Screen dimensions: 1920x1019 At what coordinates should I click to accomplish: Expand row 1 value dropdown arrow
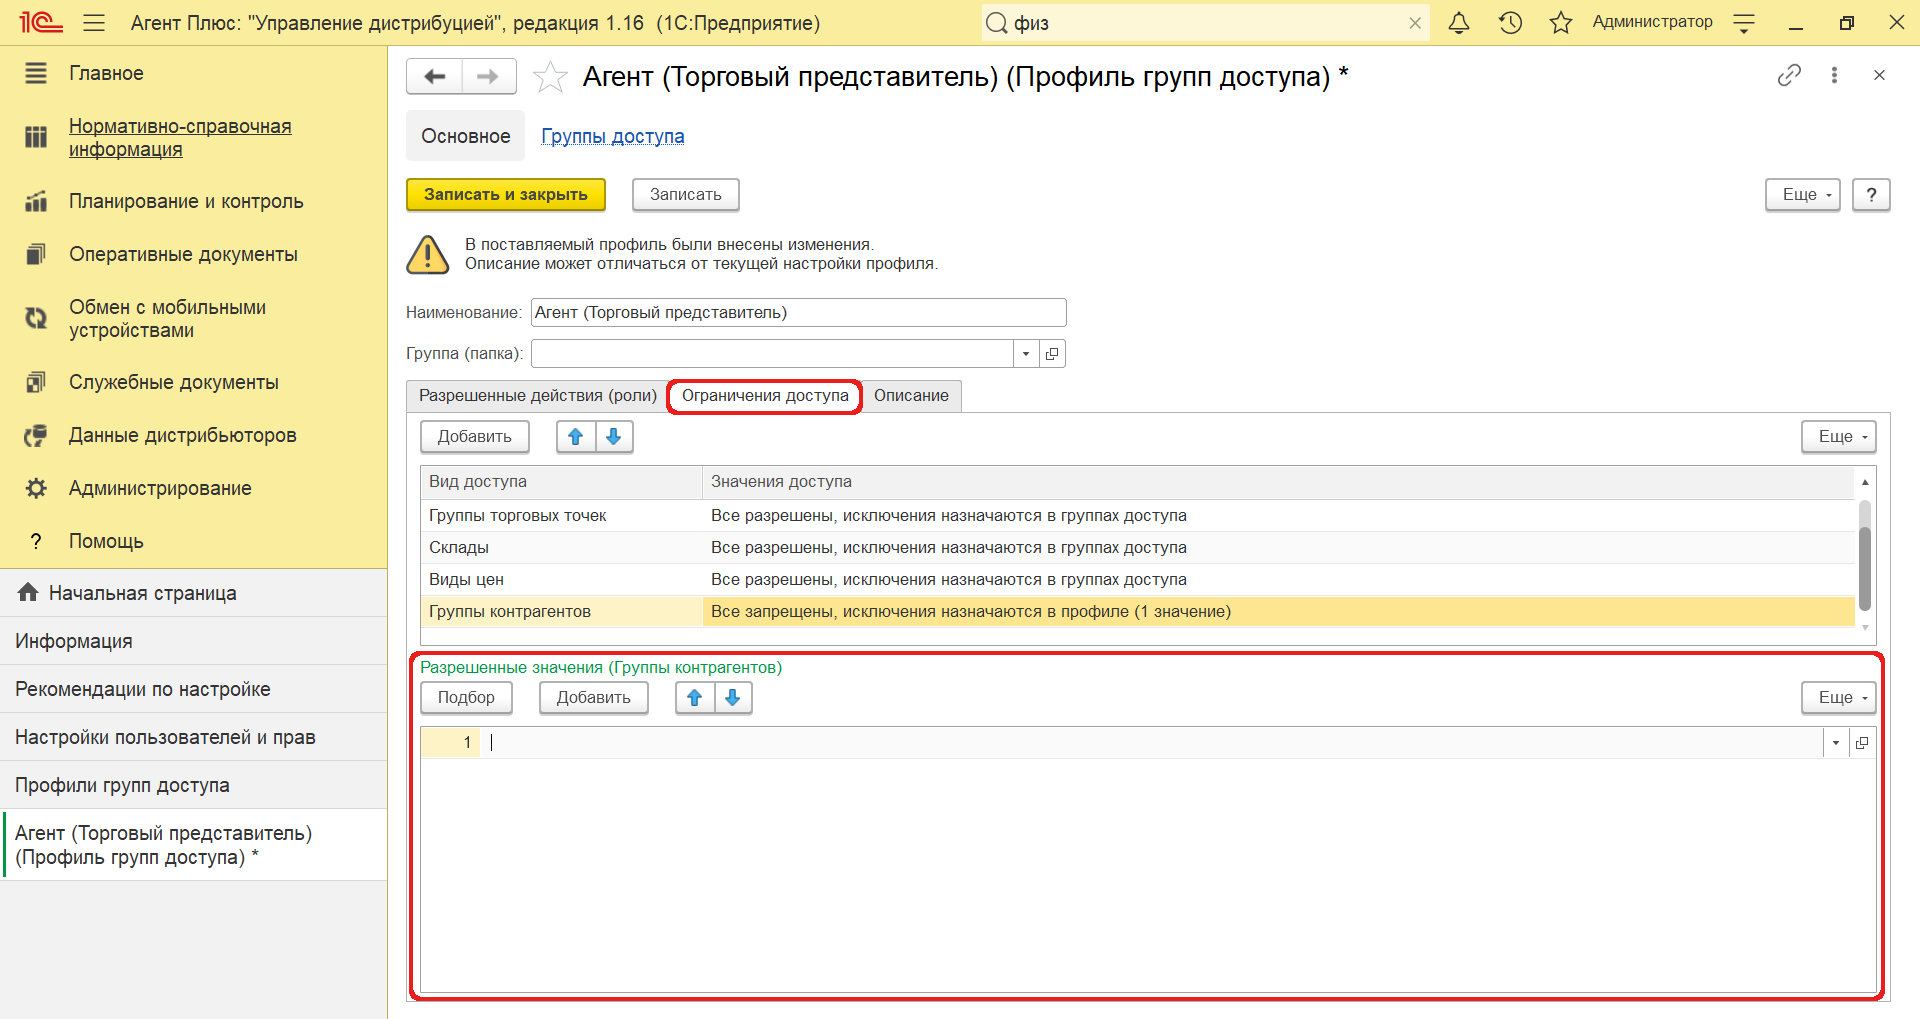pos(1836,742)
